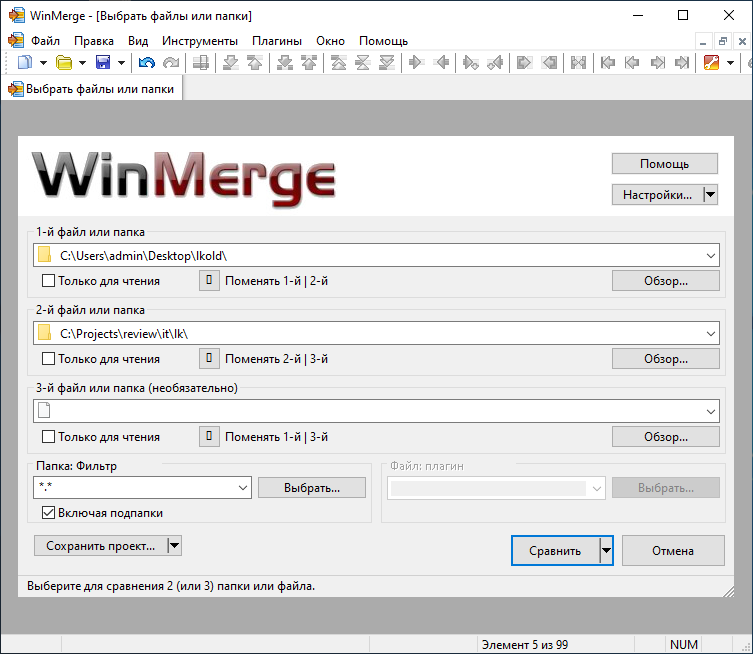The height and width of the screenshot is (654, 753).
Task: Open the 'Плагины' menu
Action: pos(277,41)
